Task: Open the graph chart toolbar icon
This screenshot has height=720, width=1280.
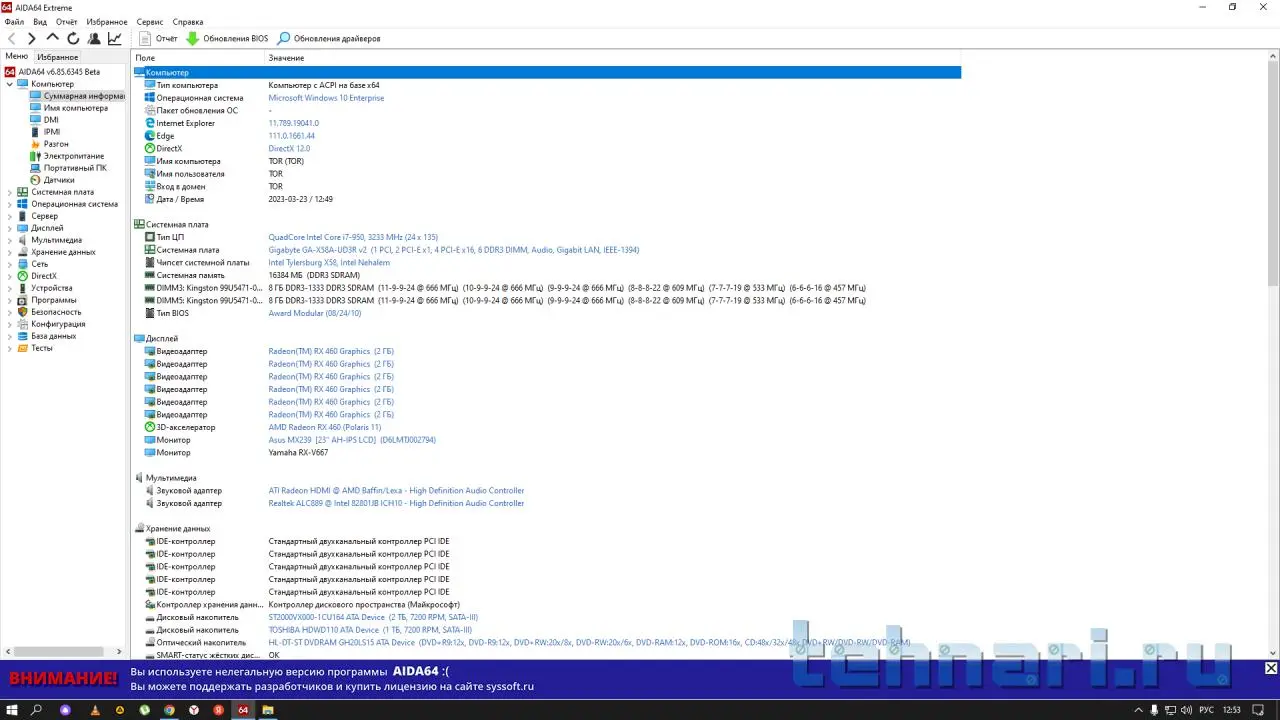Action: pos(115,39)
